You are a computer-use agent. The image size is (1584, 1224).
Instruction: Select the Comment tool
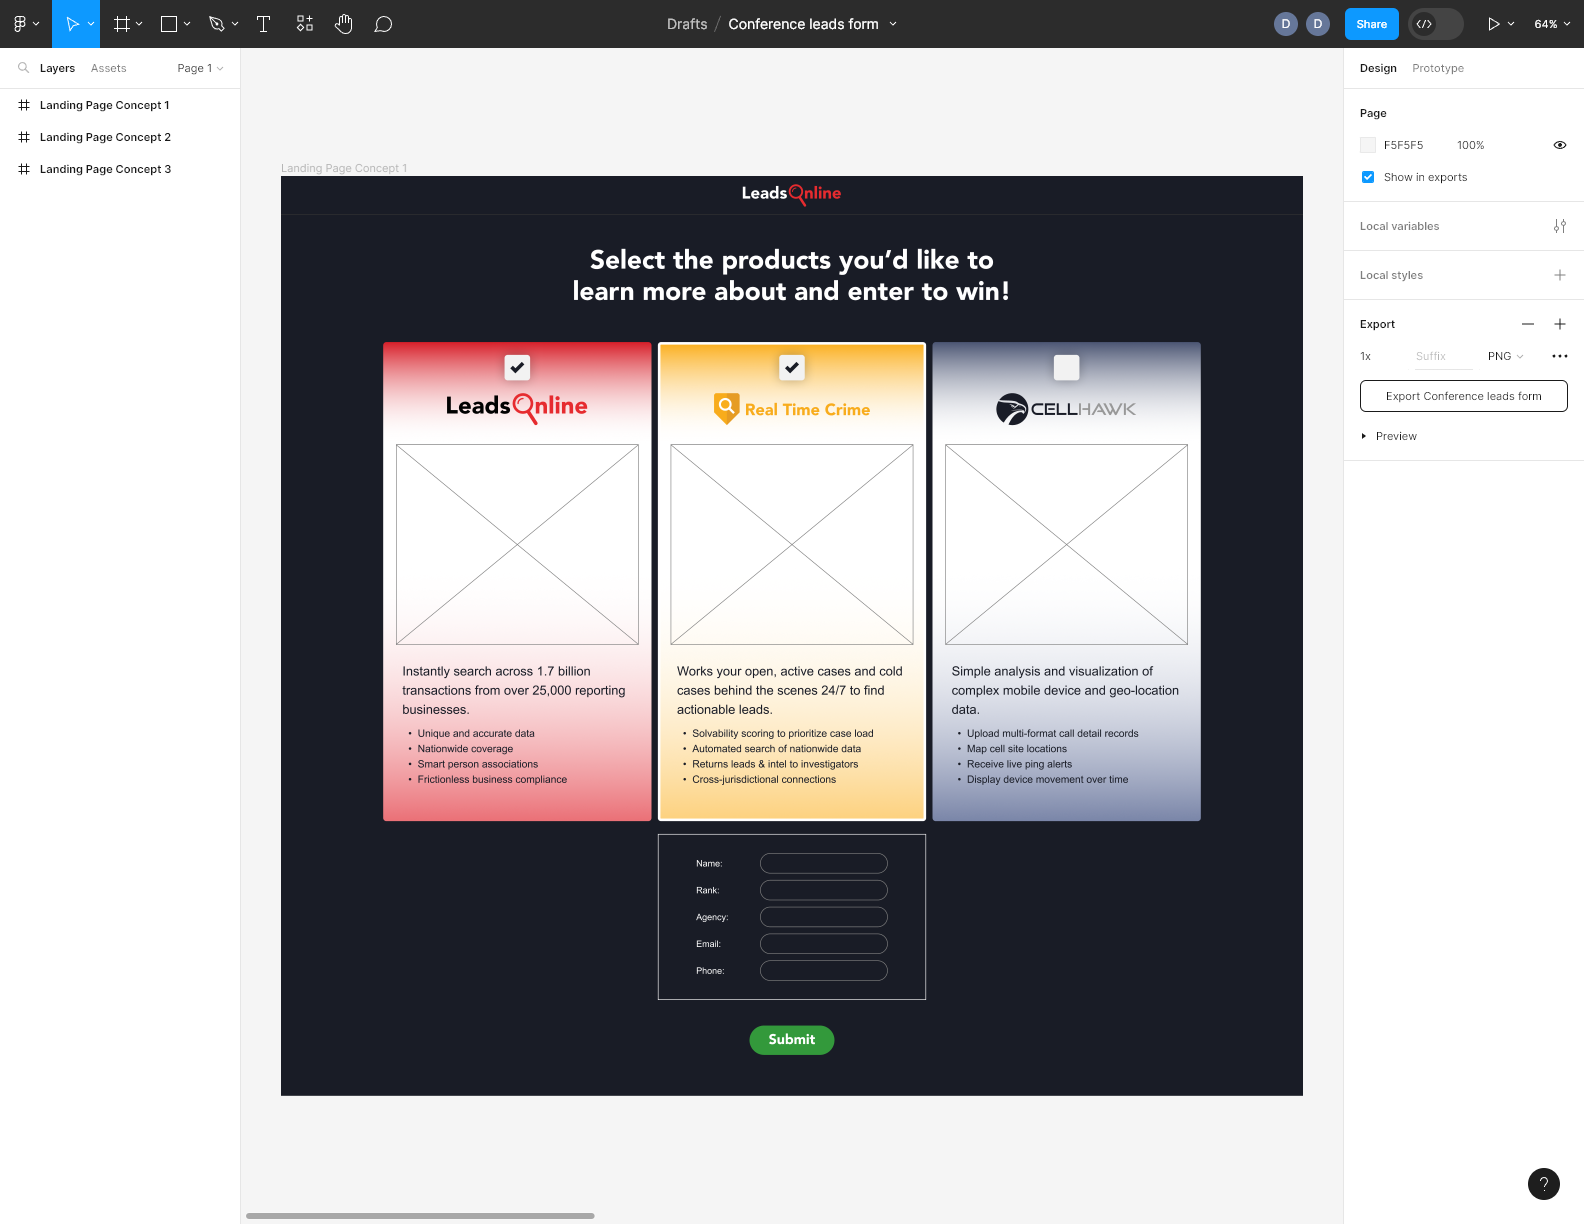pyautogui.click(x=383, y=24)
